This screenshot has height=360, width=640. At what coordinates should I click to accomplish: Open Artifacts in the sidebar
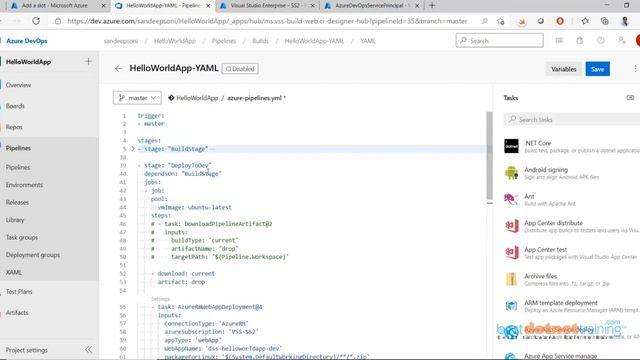click(x=17, y=312)
